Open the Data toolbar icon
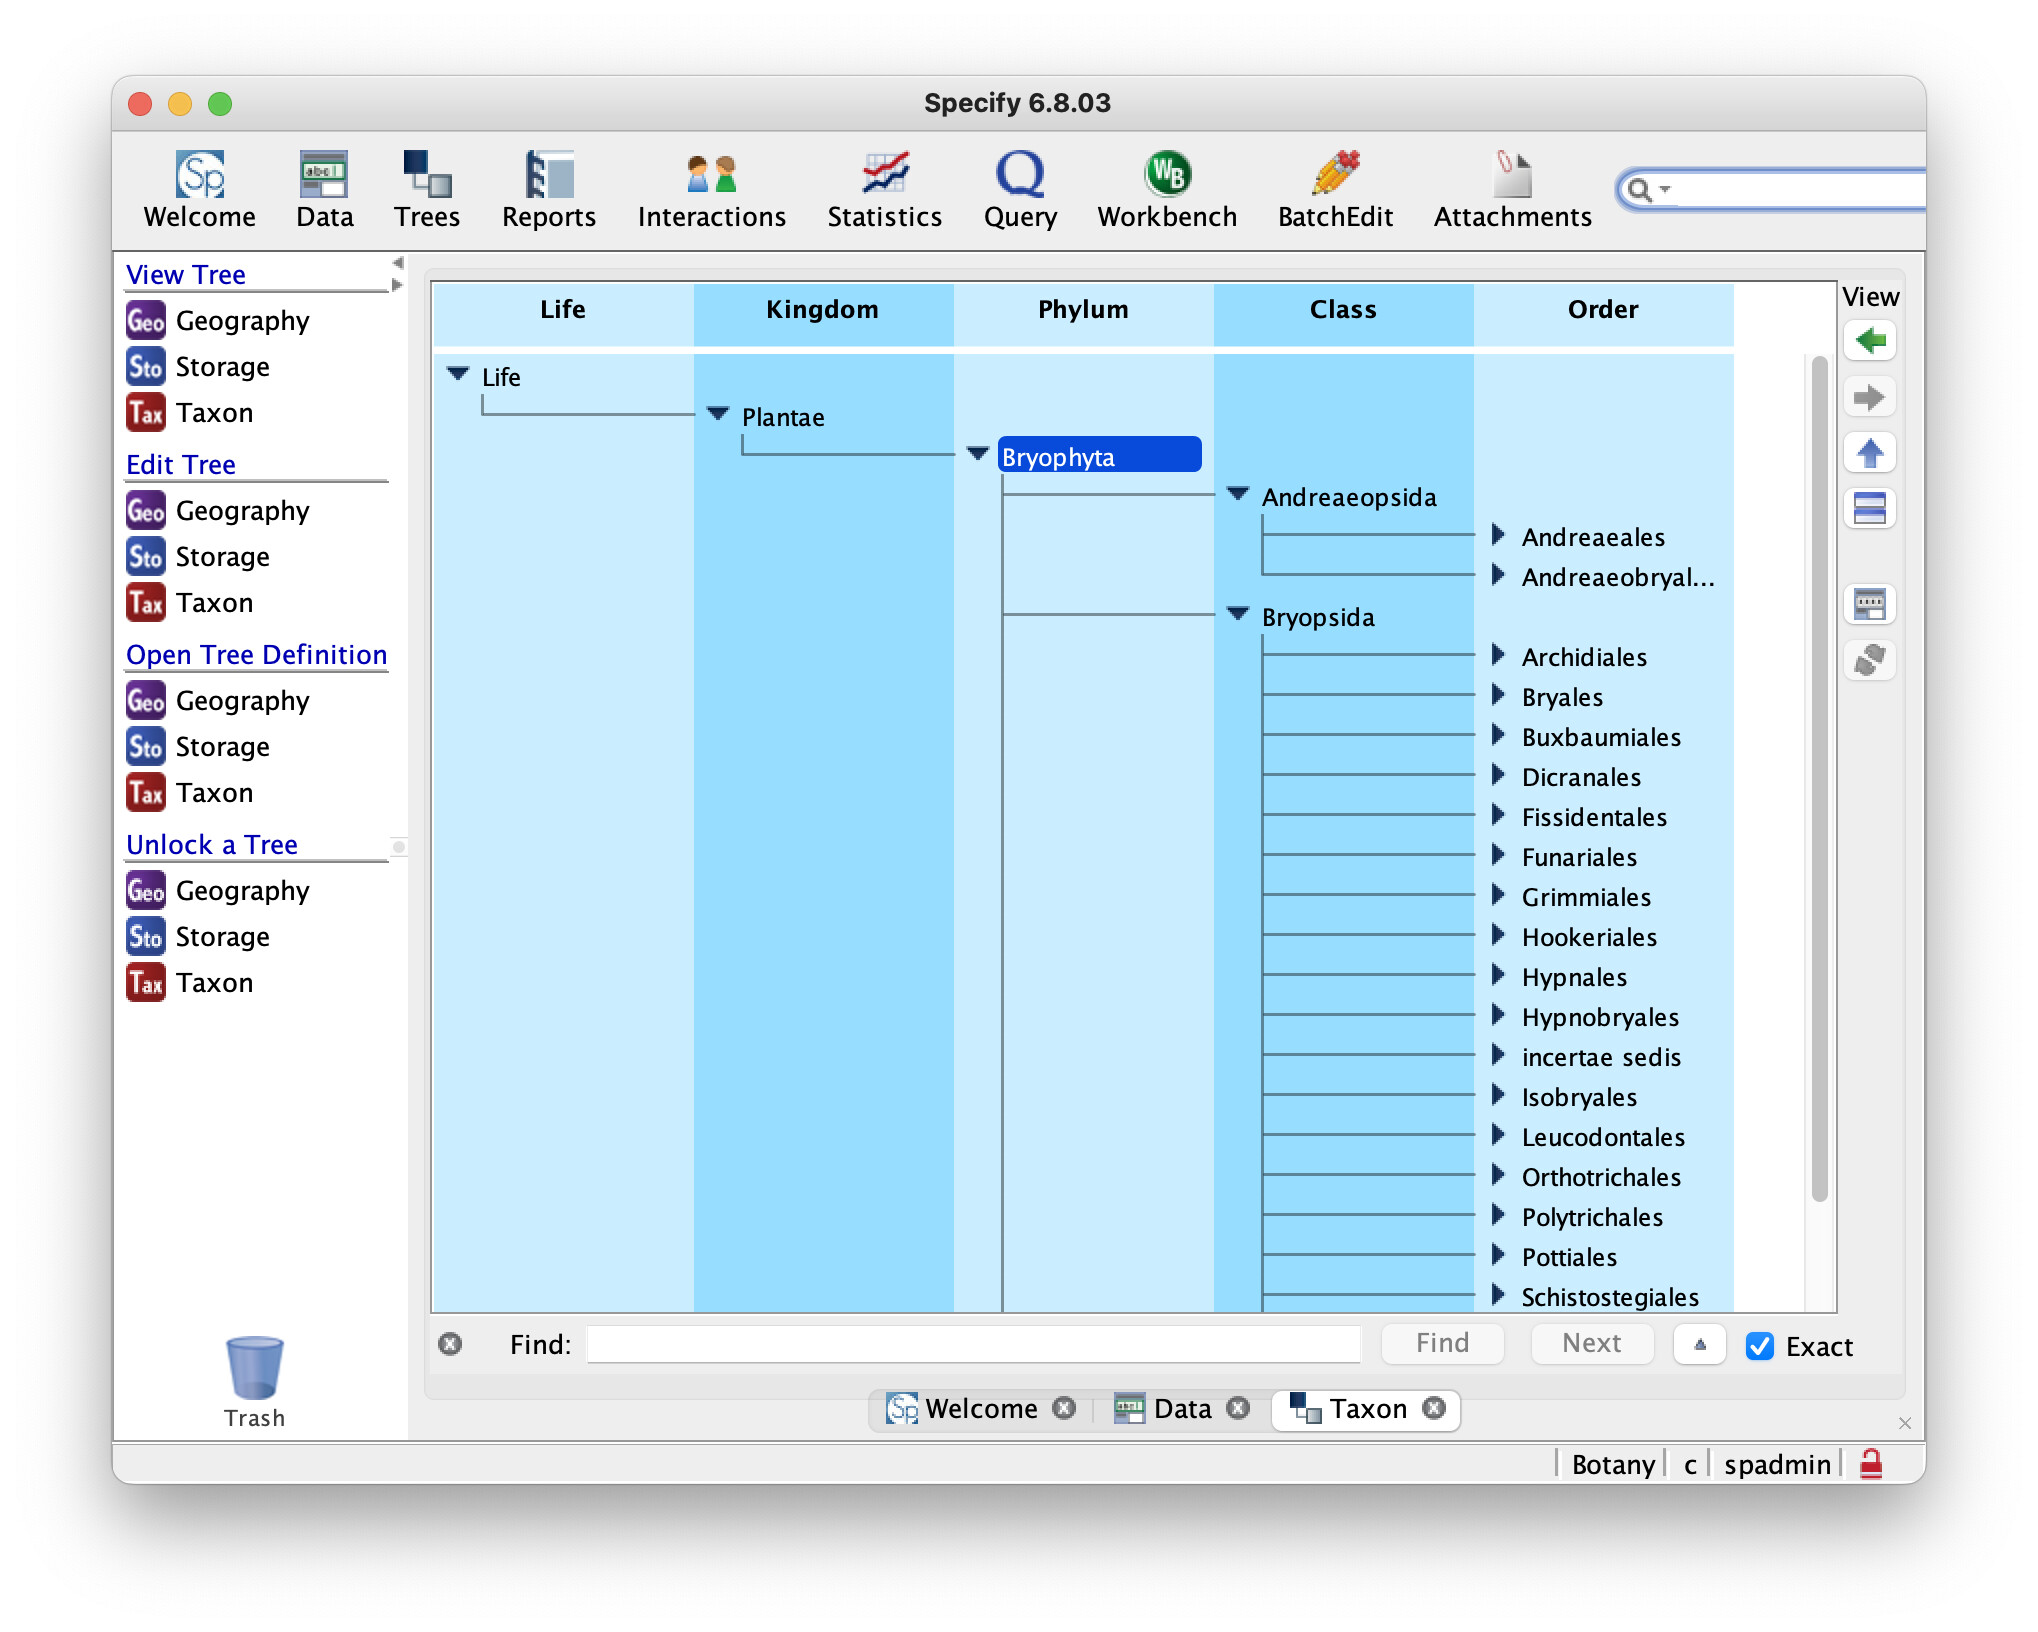 tap(324, 190)
